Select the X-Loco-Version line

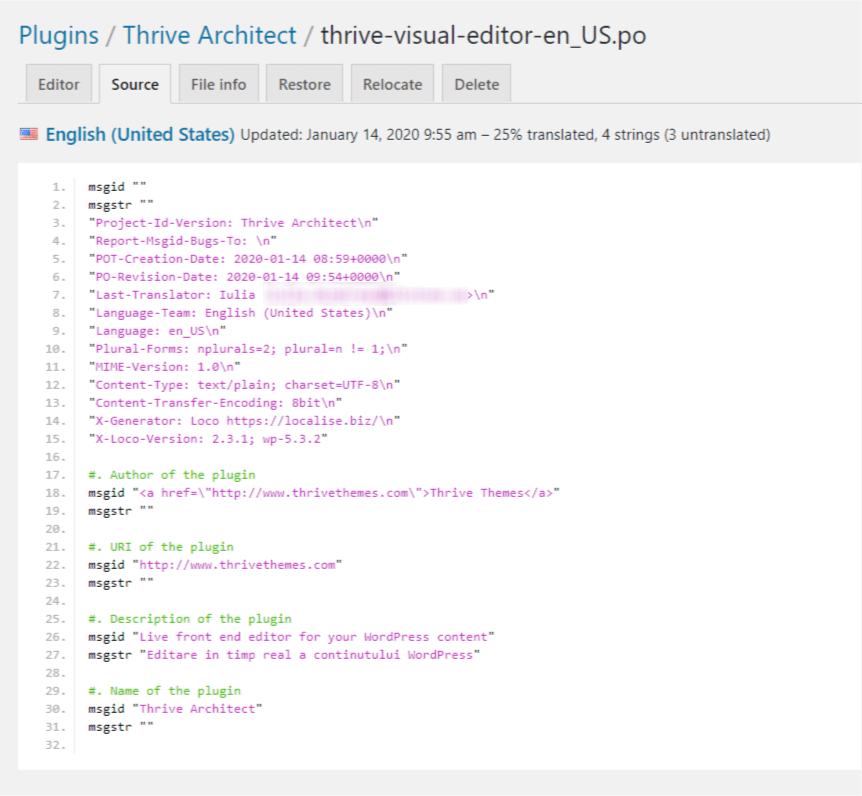(208, 439)
